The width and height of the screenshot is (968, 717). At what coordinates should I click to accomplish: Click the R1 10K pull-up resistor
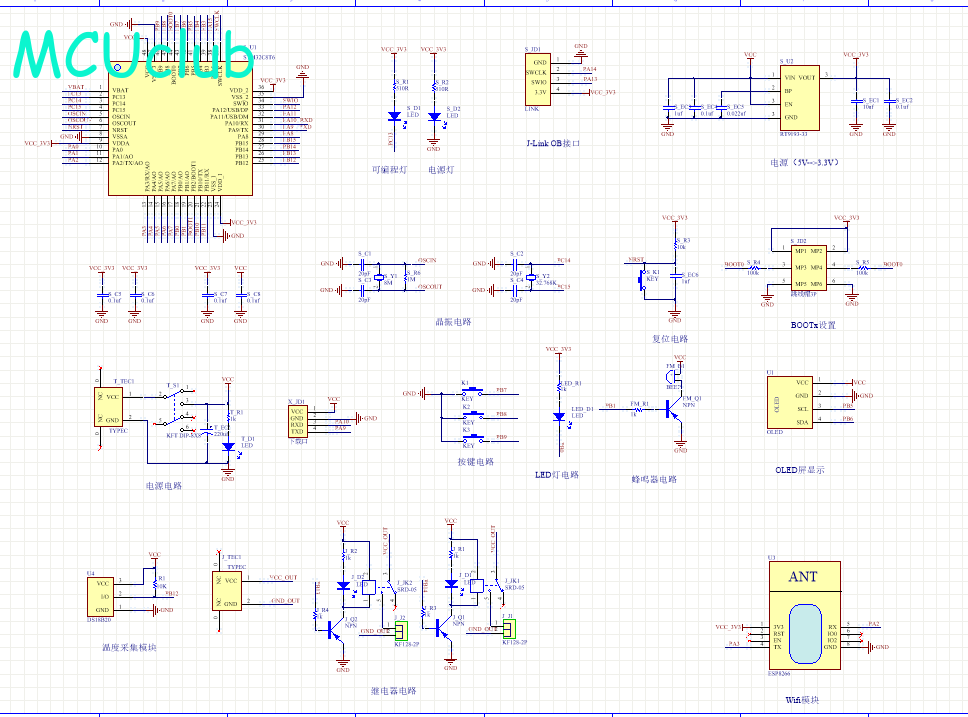(155, 584)
